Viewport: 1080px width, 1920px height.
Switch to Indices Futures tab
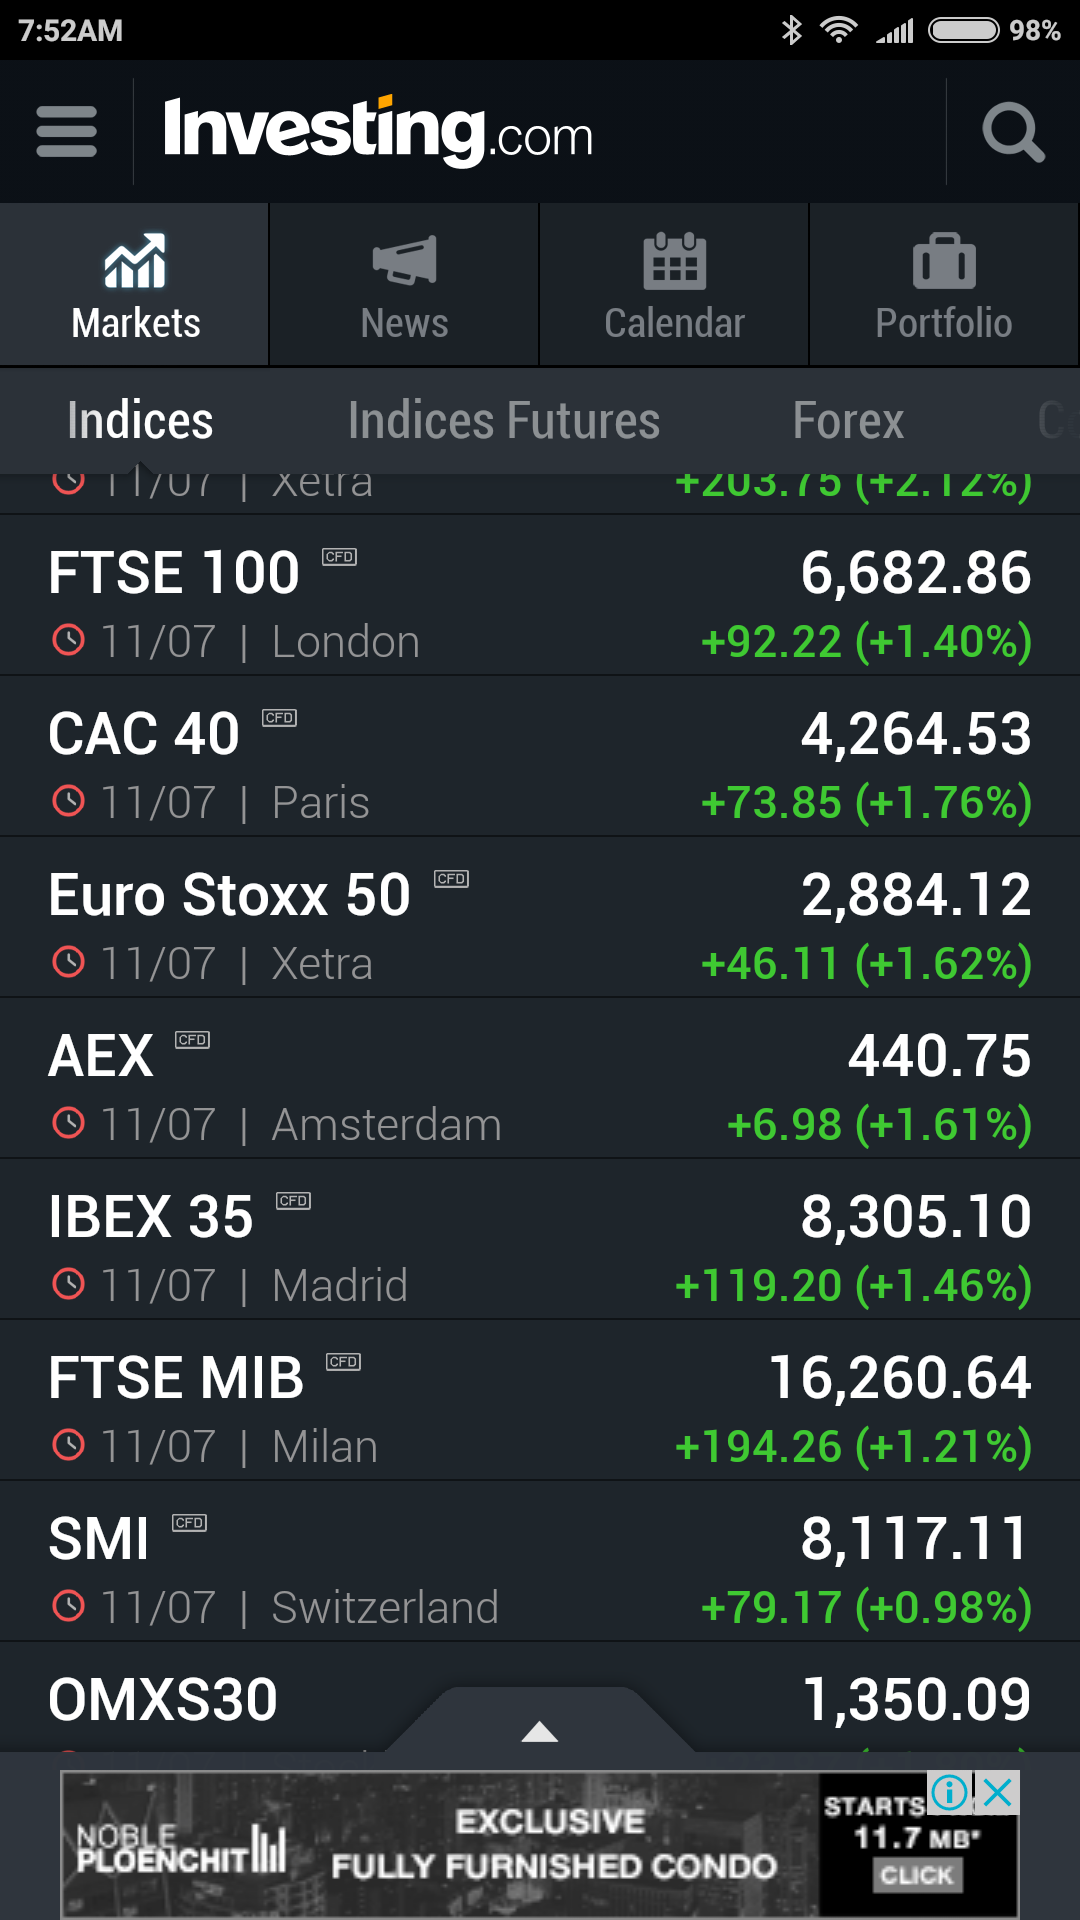[x=504, y=421]
